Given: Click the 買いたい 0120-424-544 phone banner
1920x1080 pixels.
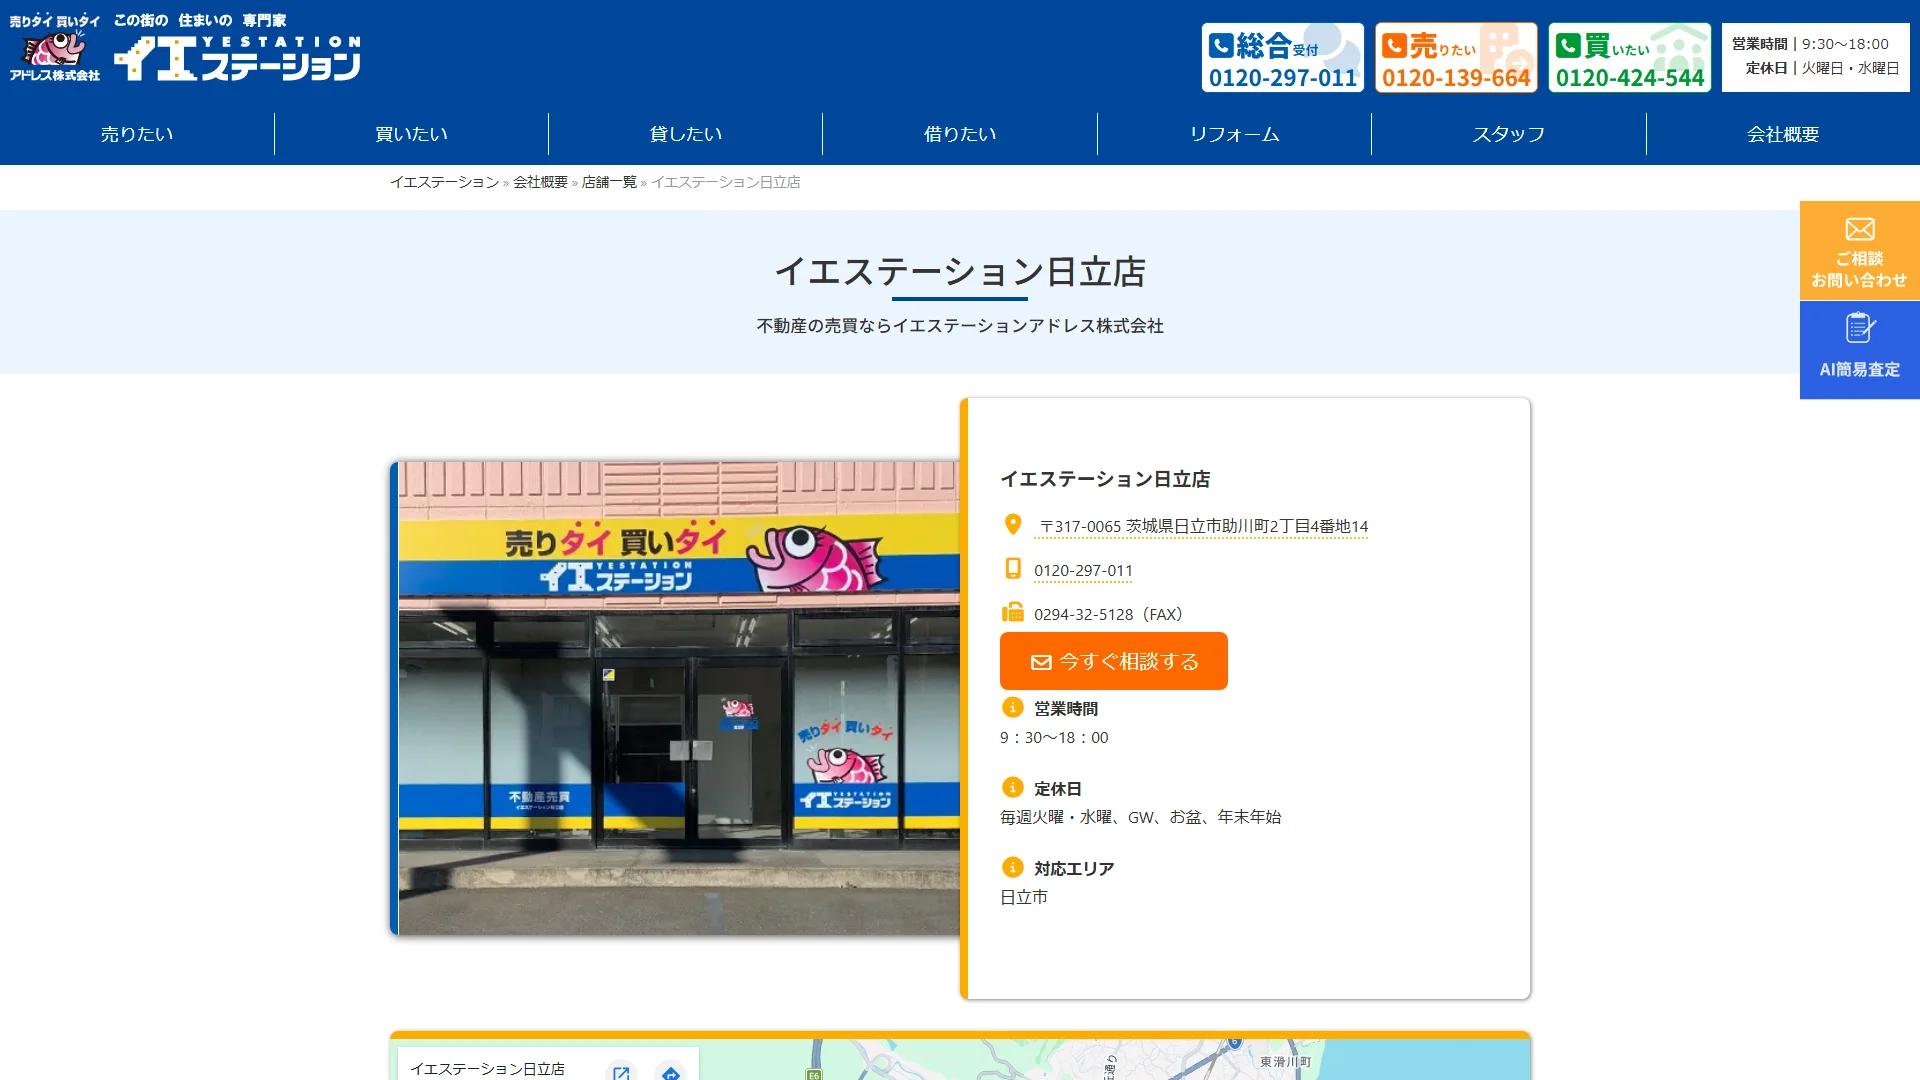Looking at the screenshot, I should click(1629, 58).
